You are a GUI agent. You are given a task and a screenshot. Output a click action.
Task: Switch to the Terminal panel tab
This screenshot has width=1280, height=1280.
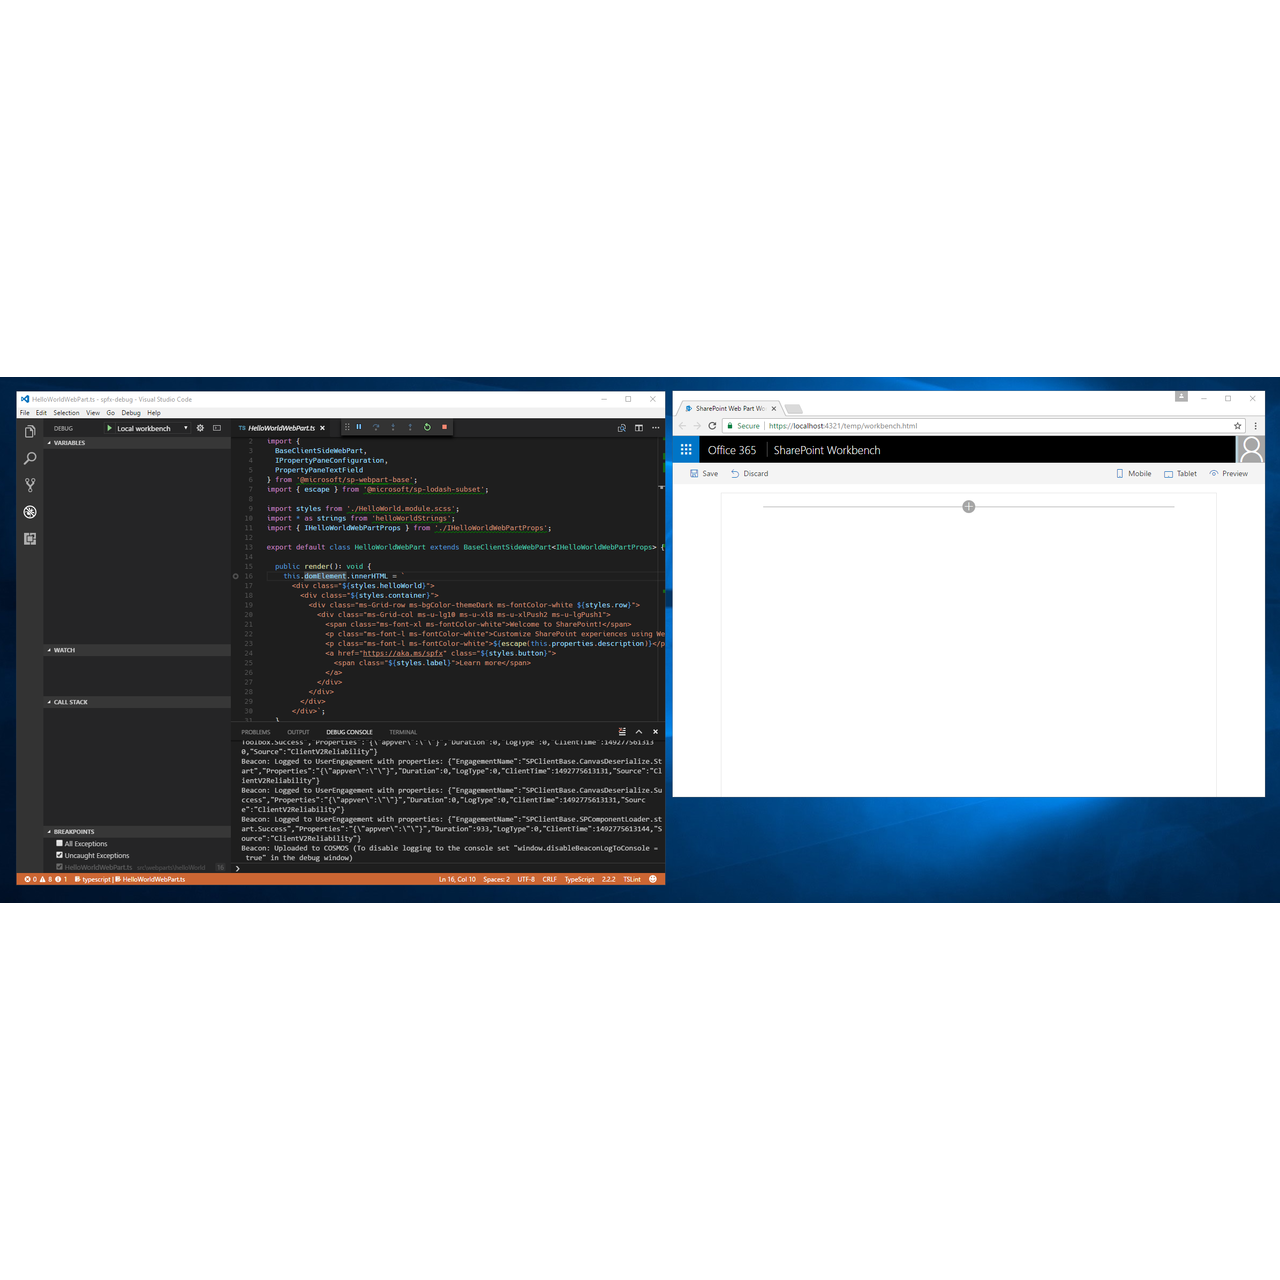click(403, 732)
